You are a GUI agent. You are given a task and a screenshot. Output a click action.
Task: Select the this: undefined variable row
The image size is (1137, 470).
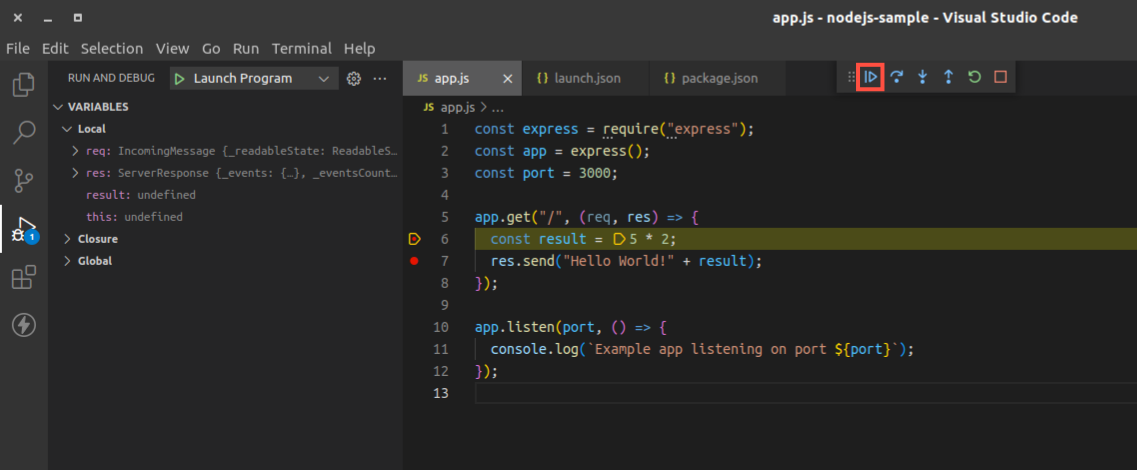[x=226, y=217]
